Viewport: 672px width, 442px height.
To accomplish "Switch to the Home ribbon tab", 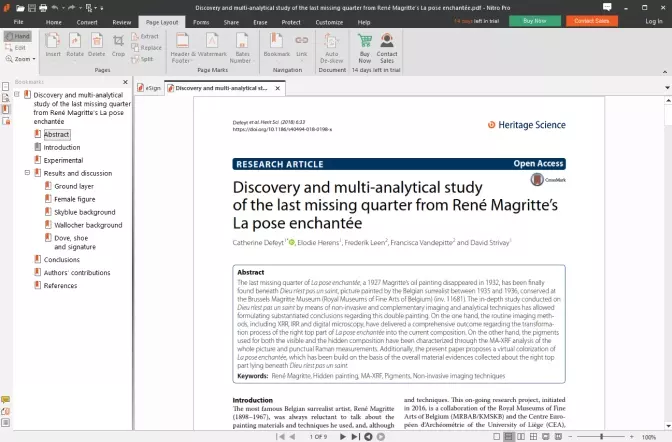I will point(54,22).
